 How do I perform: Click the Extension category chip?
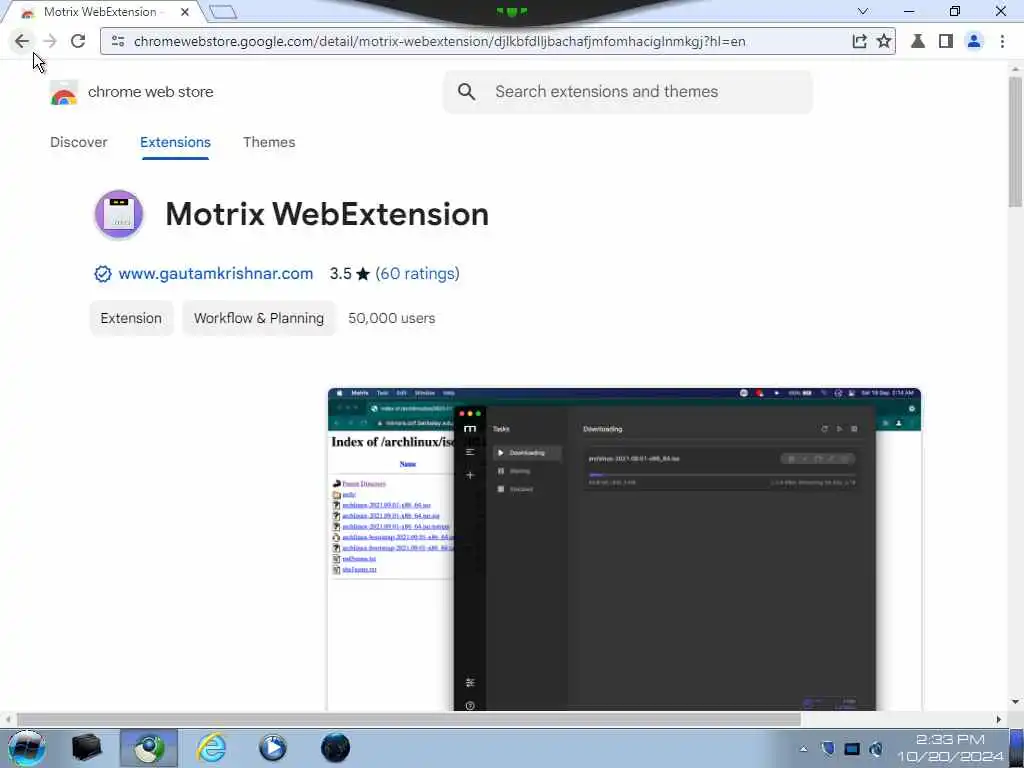click(x=131, y=318)
